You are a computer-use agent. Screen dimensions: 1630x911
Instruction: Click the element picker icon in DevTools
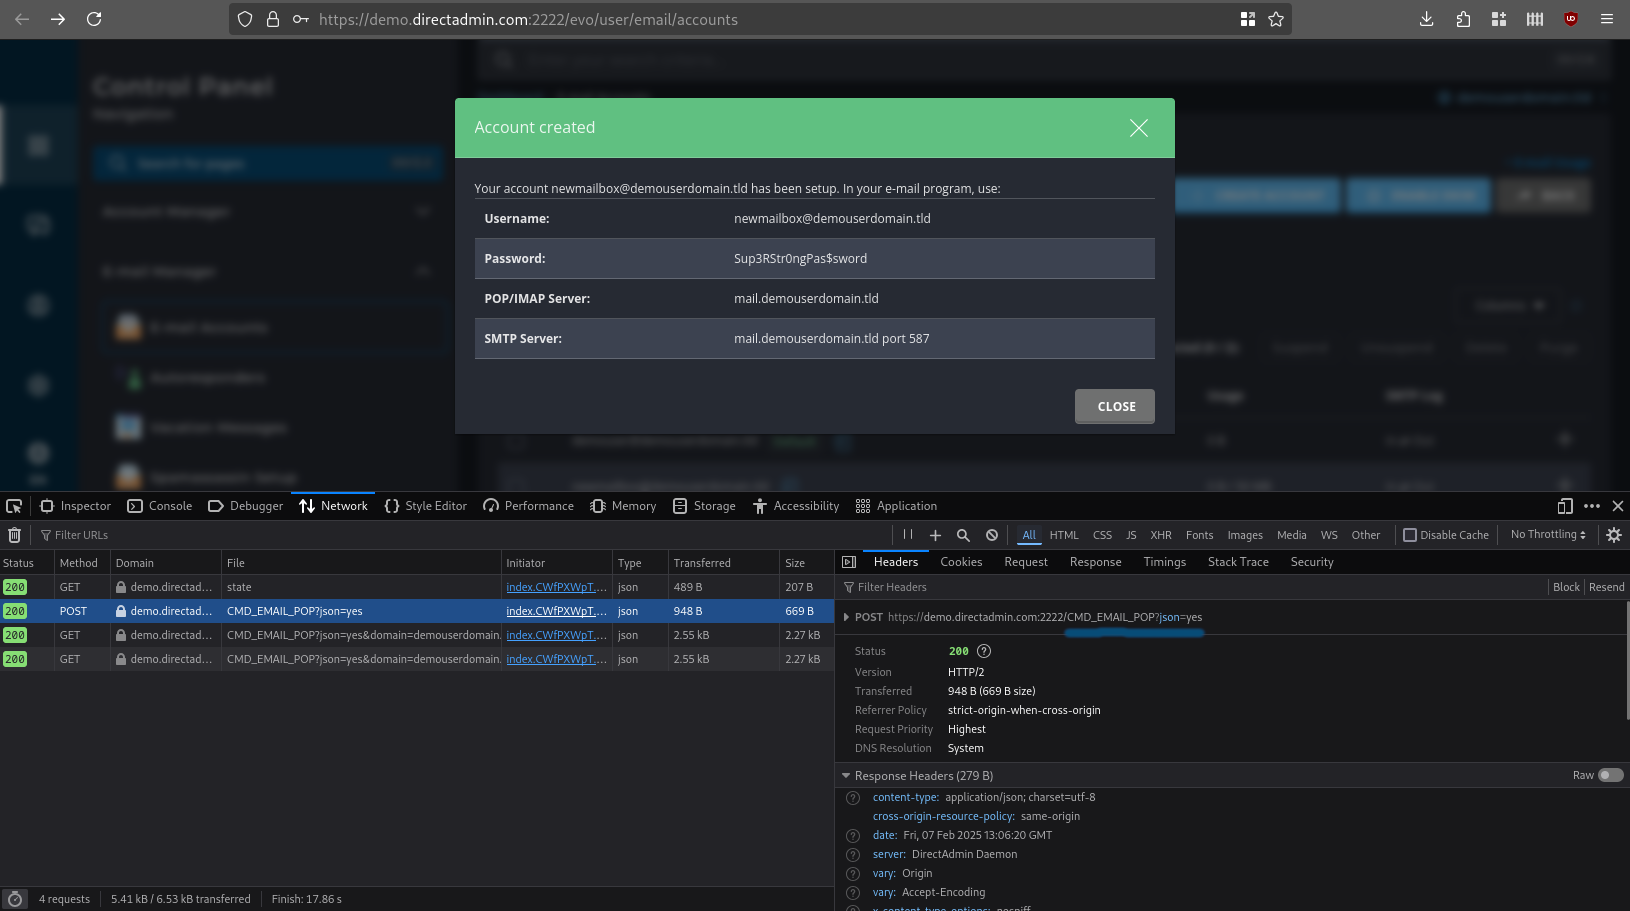click(14, 506)
